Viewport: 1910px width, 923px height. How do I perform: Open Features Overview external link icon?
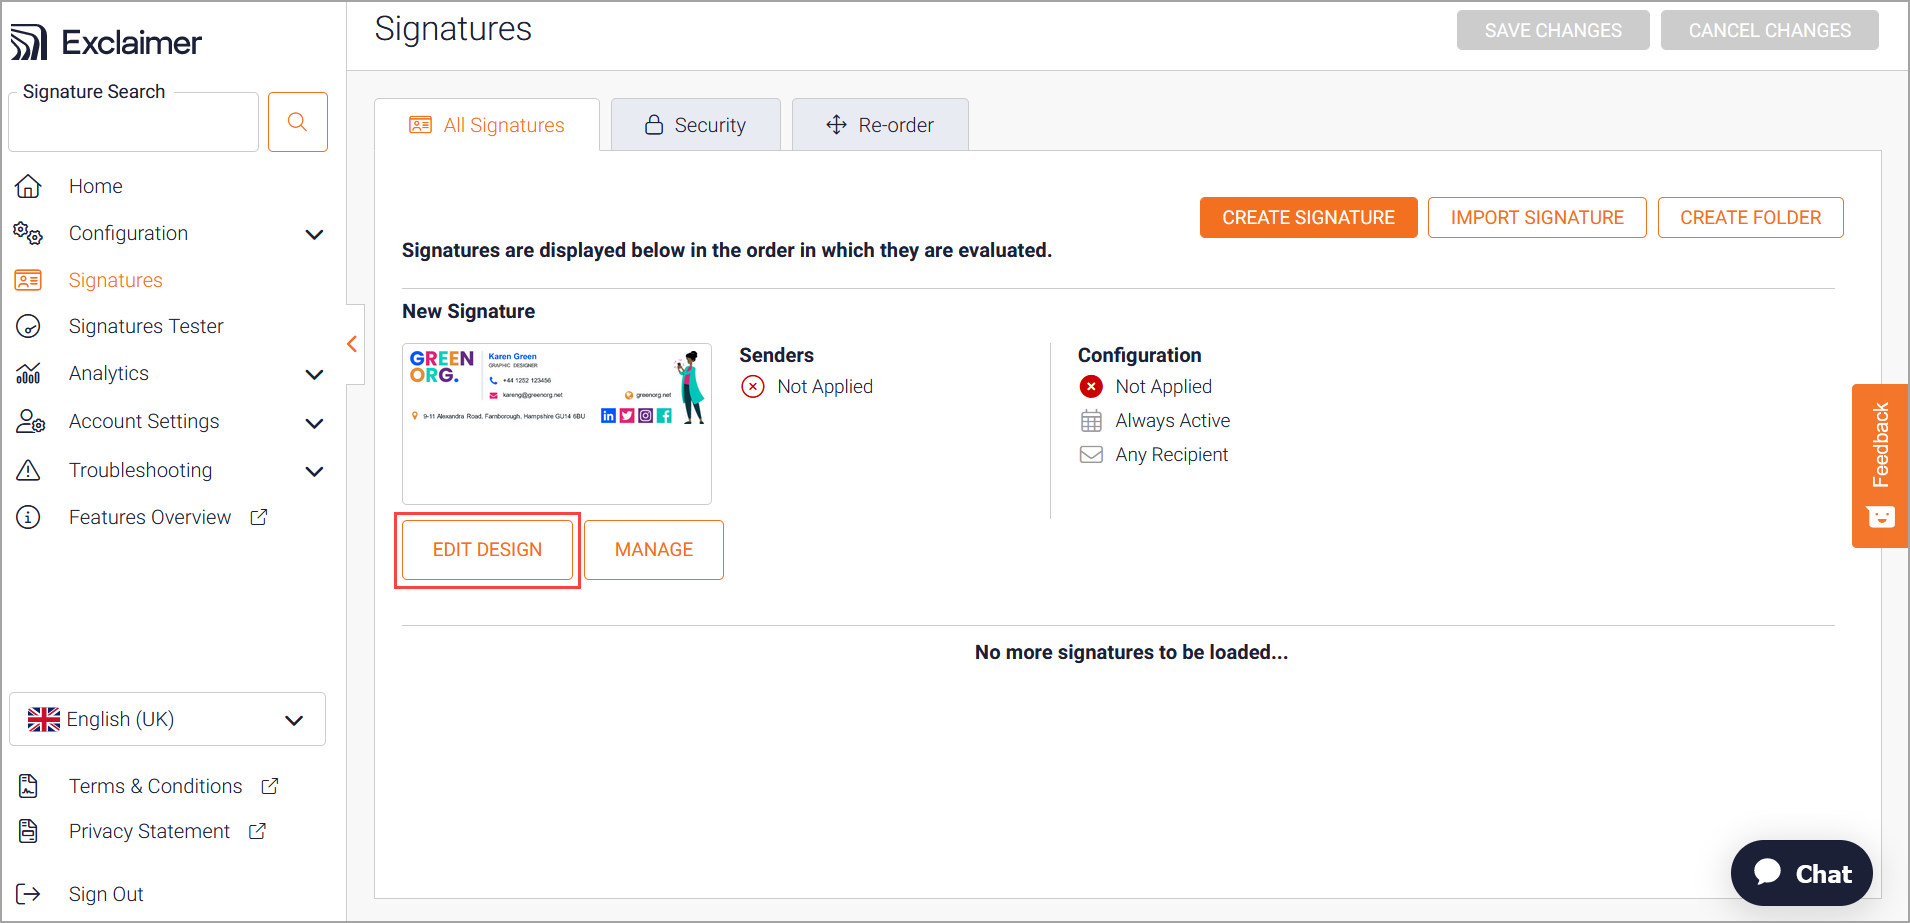(x=259, y=517)
